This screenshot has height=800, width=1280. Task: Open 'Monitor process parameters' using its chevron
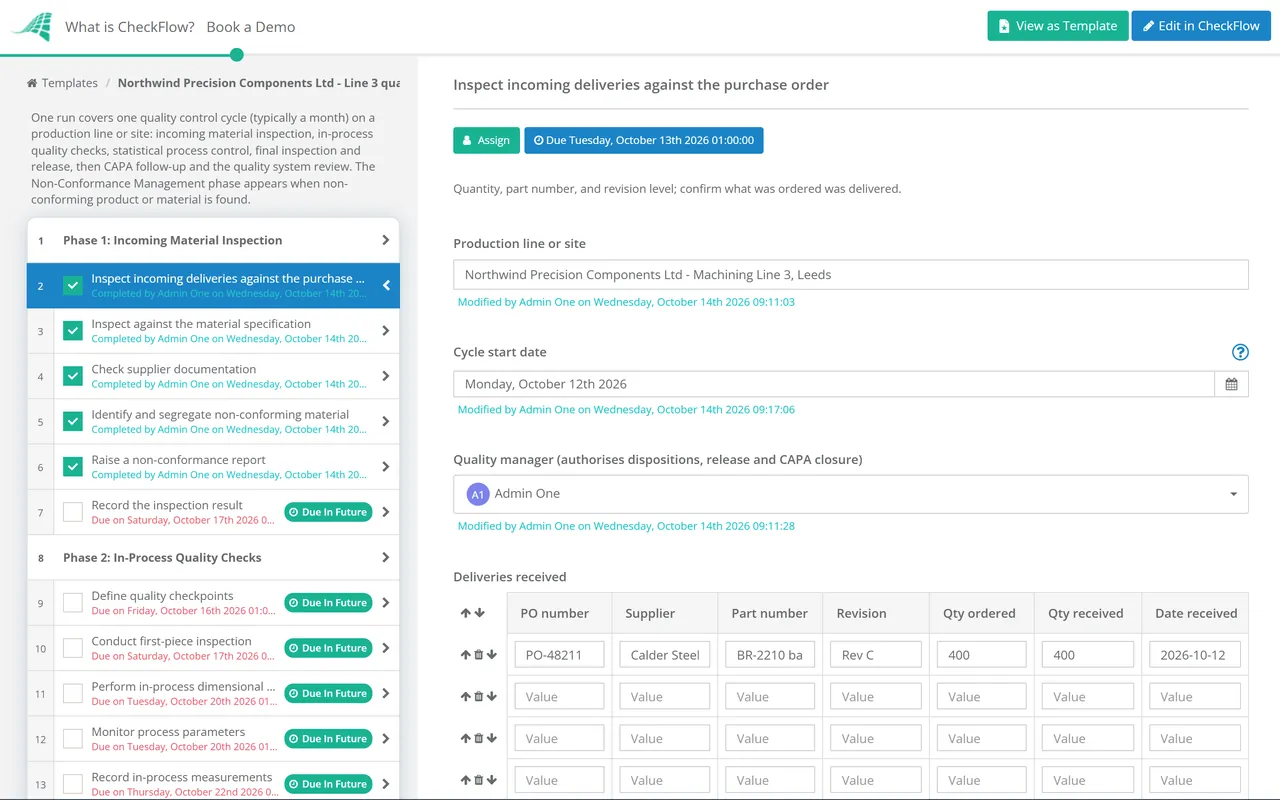point(386,739)
